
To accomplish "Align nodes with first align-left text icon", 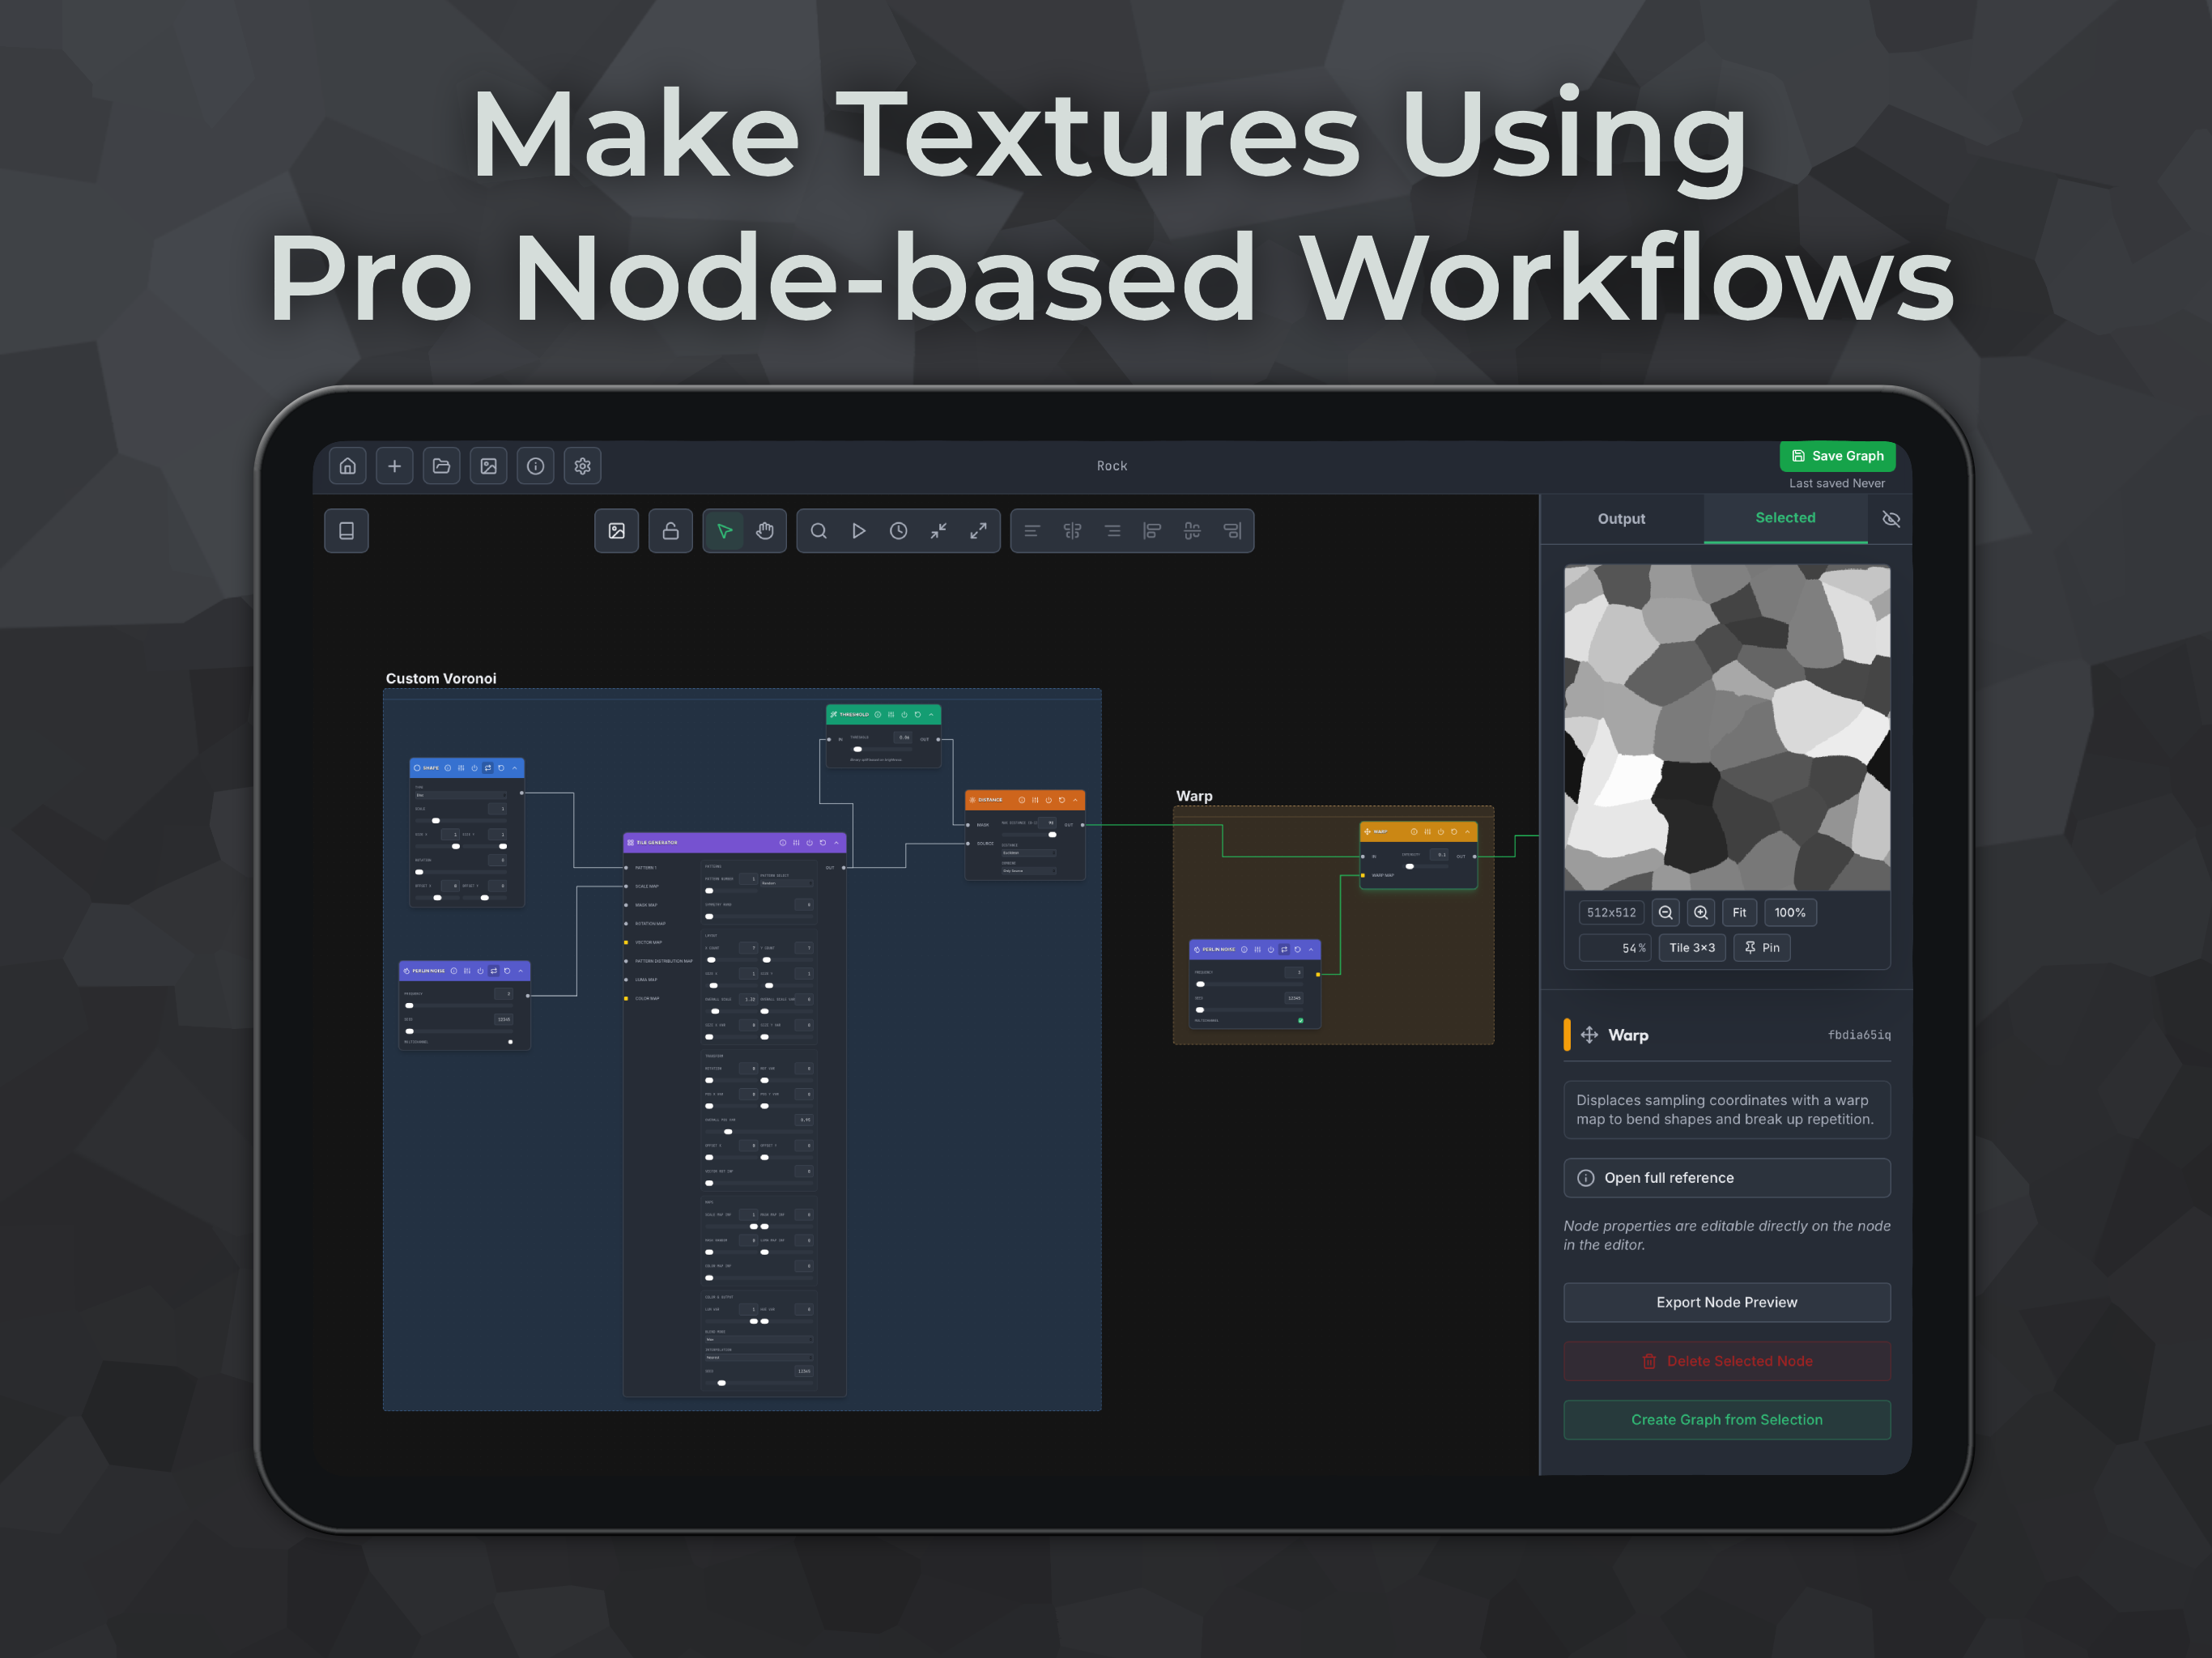I will coord(1032,531).
